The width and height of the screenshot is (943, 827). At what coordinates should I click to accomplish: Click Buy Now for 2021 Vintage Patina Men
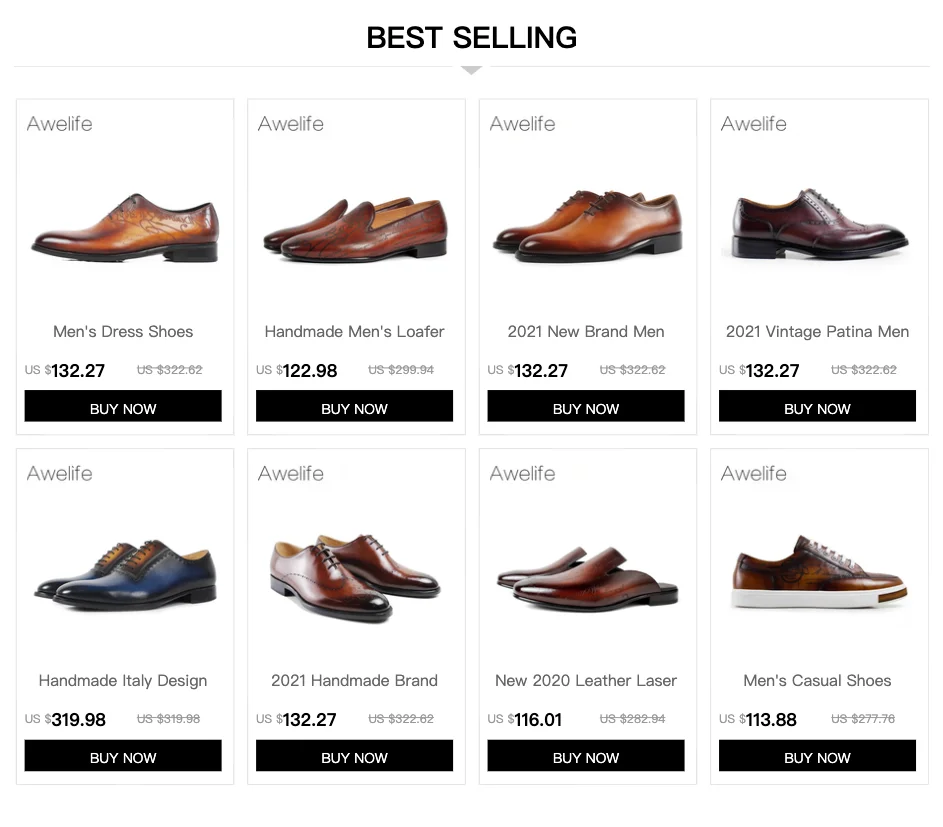click(817, 407)
